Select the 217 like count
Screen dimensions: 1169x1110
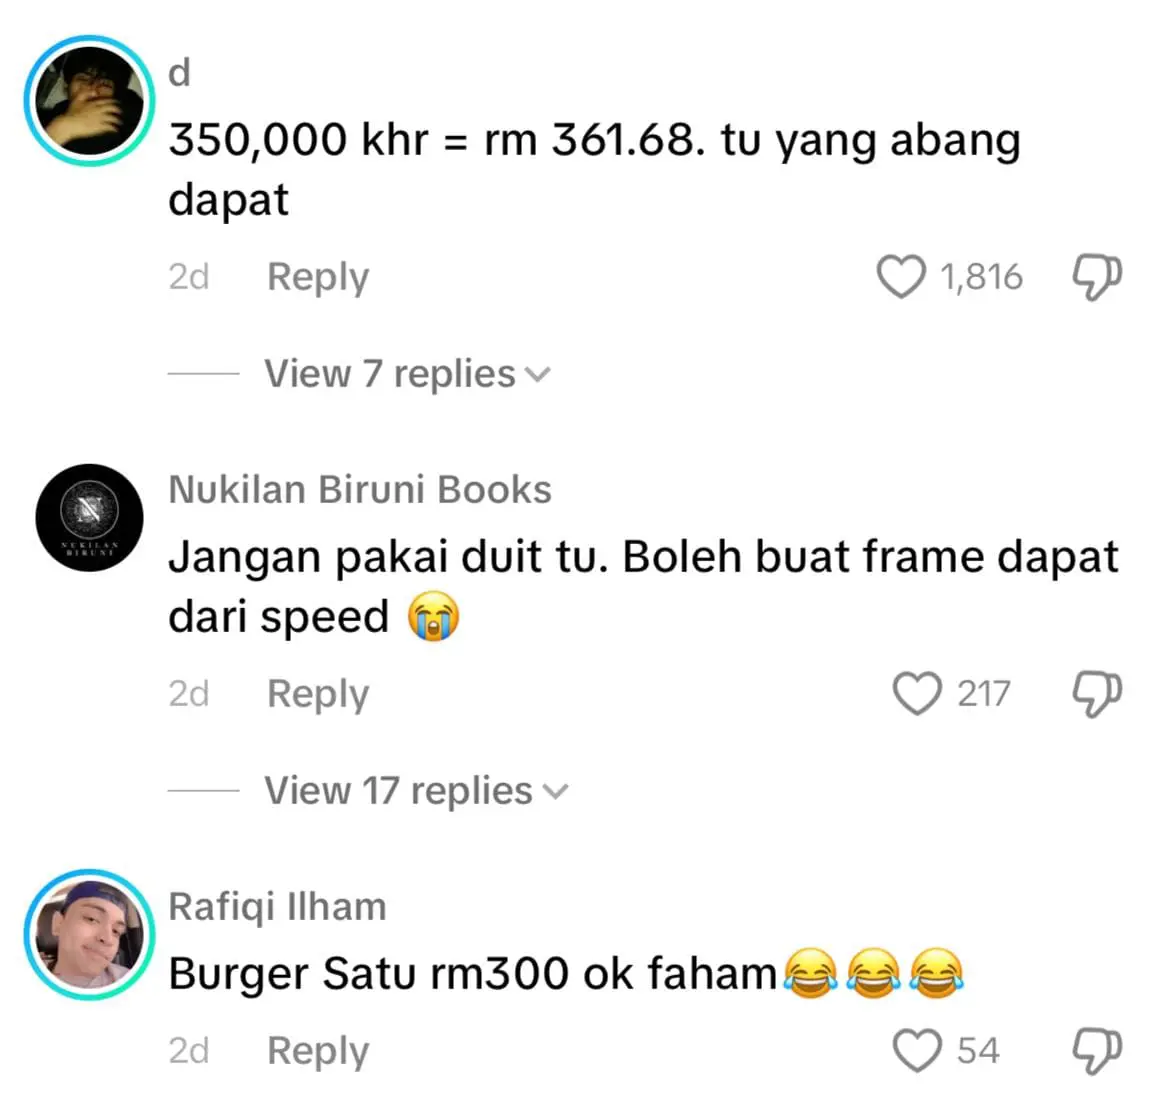pyautogui.click(x=984, y=694)
